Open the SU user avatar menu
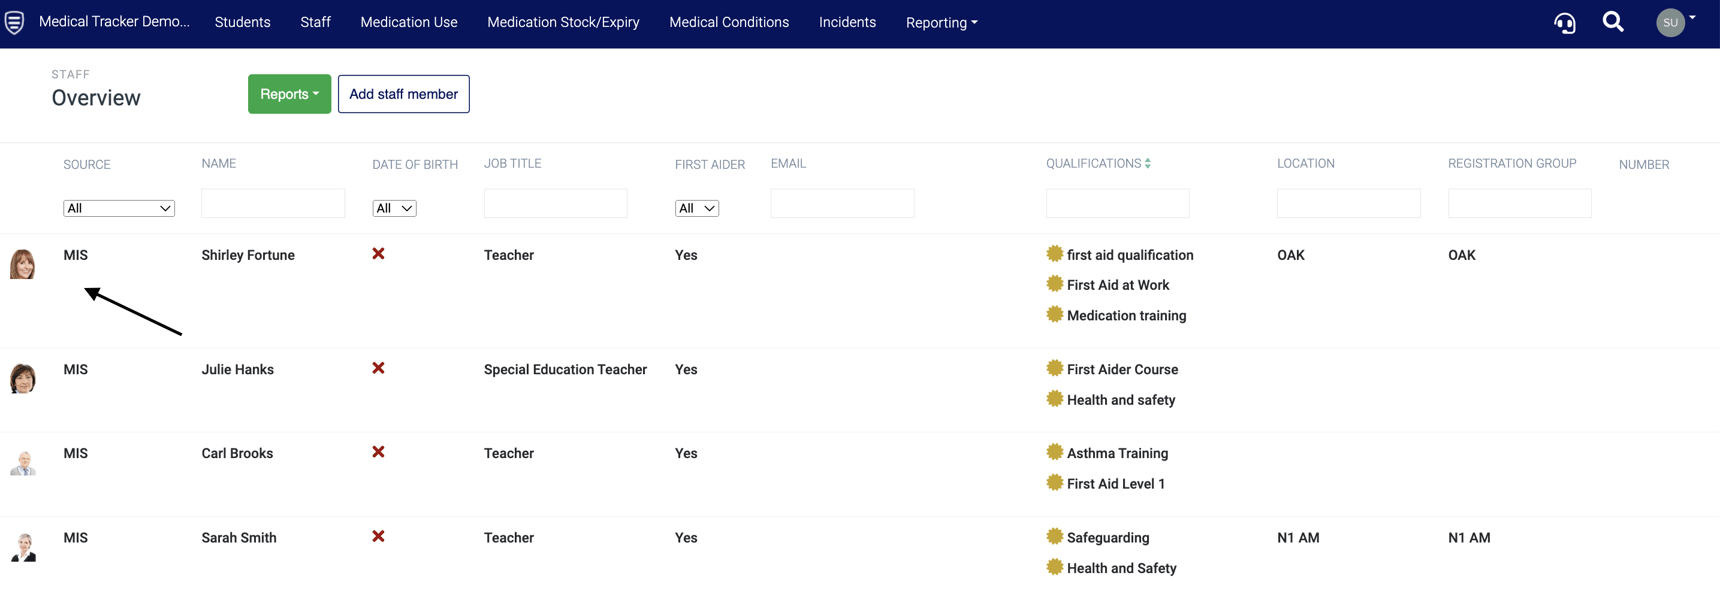The height and width of the screenshot is (600, 1720). [x=1676, y=22]
